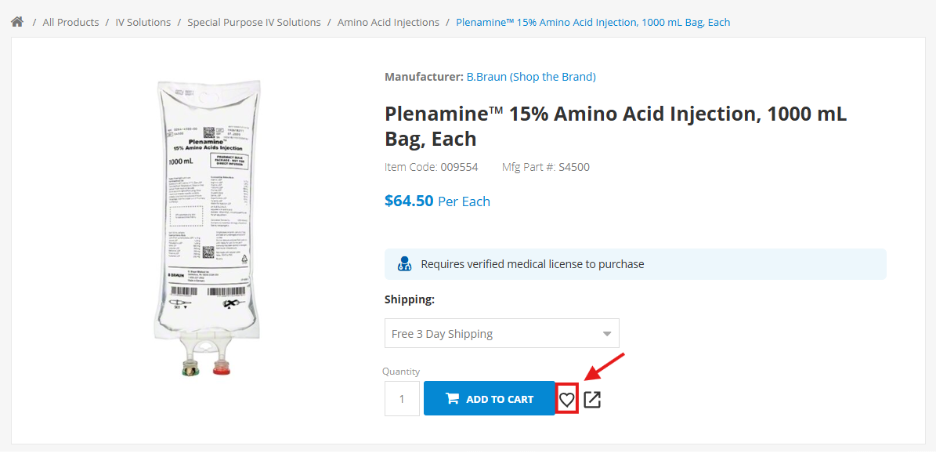This screenshot has height=453, width=936.
Task: Click the Shipping label above the dropdown
Action: pyautogui.click(x=410, y=299)
